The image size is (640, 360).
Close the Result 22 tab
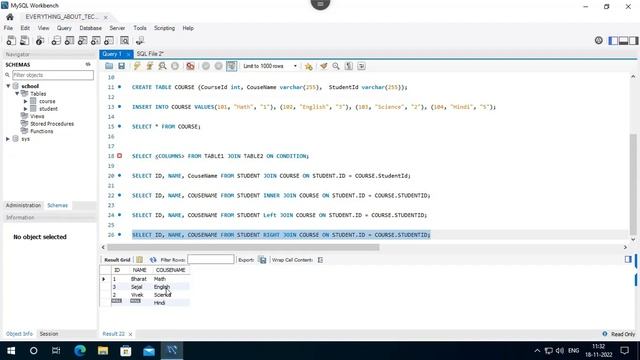[130, 334]
